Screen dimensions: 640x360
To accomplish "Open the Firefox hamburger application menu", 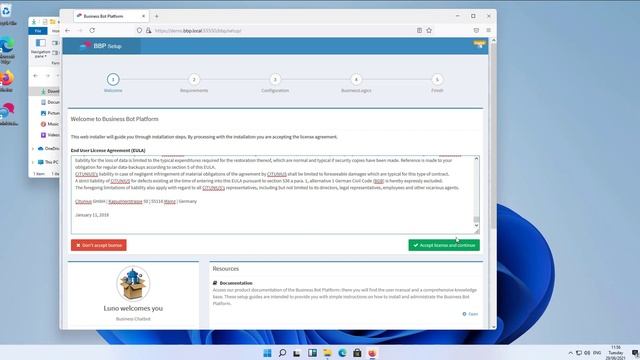I will coord(489,31).
